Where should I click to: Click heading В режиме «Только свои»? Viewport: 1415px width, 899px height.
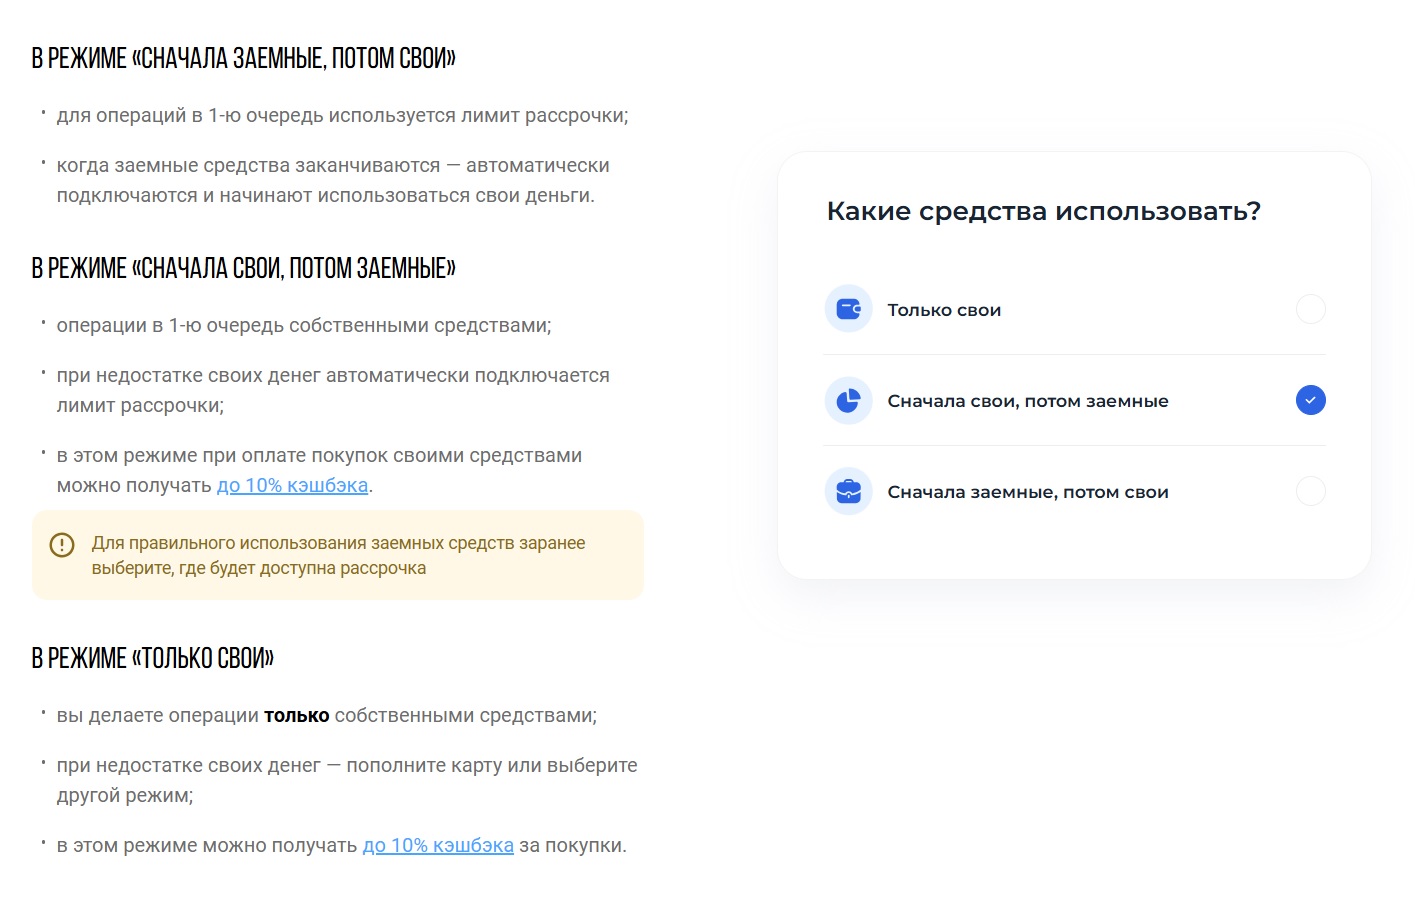pyautogui.click(x=152, y=658)
